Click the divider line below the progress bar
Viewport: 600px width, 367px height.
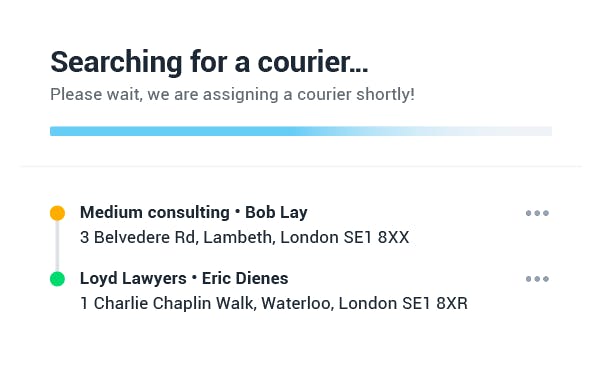(x=302, y=166)
